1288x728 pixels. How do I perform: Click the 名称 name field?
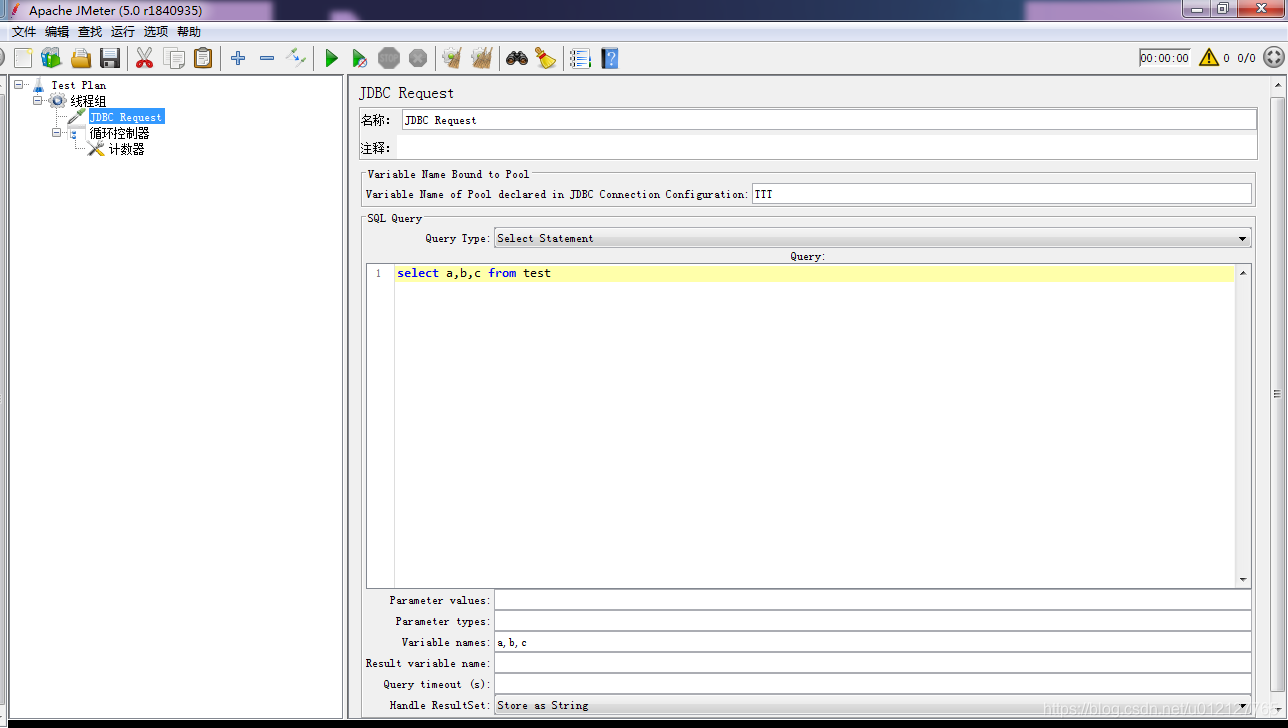tap(829, 120)
